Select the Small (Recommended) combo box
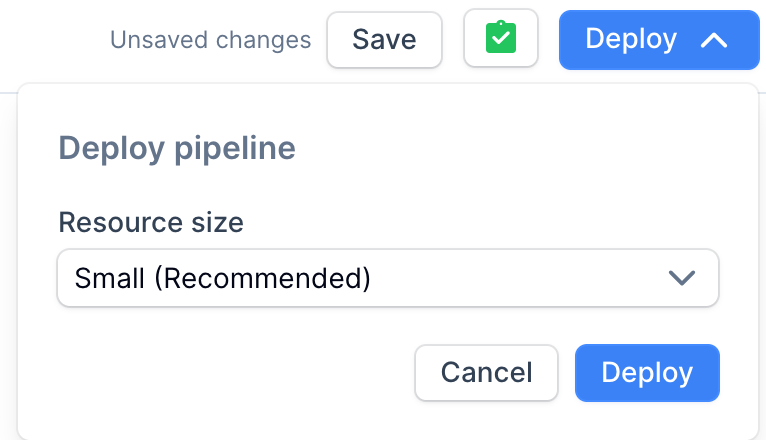Image resolution: width=766 pixels, height=440 pixels. [388, 277]
